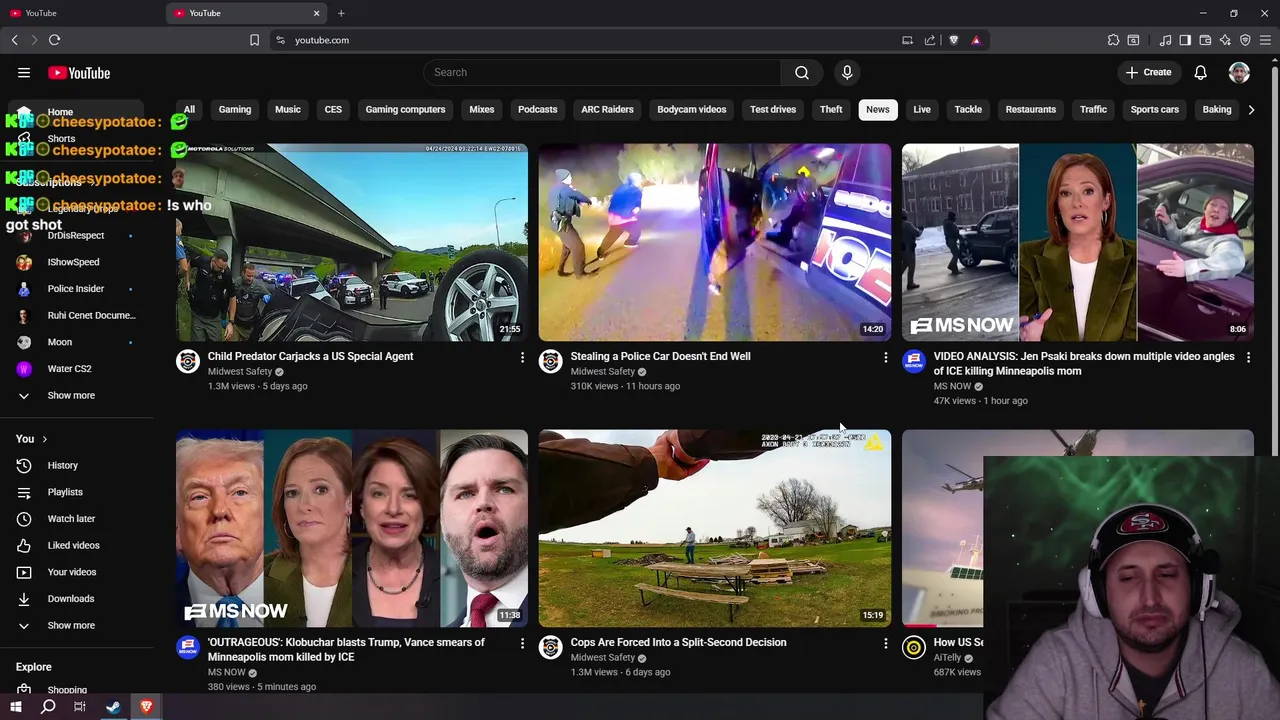Click MS NOW avatar beside VIDEO ANALYSIS

914,361
